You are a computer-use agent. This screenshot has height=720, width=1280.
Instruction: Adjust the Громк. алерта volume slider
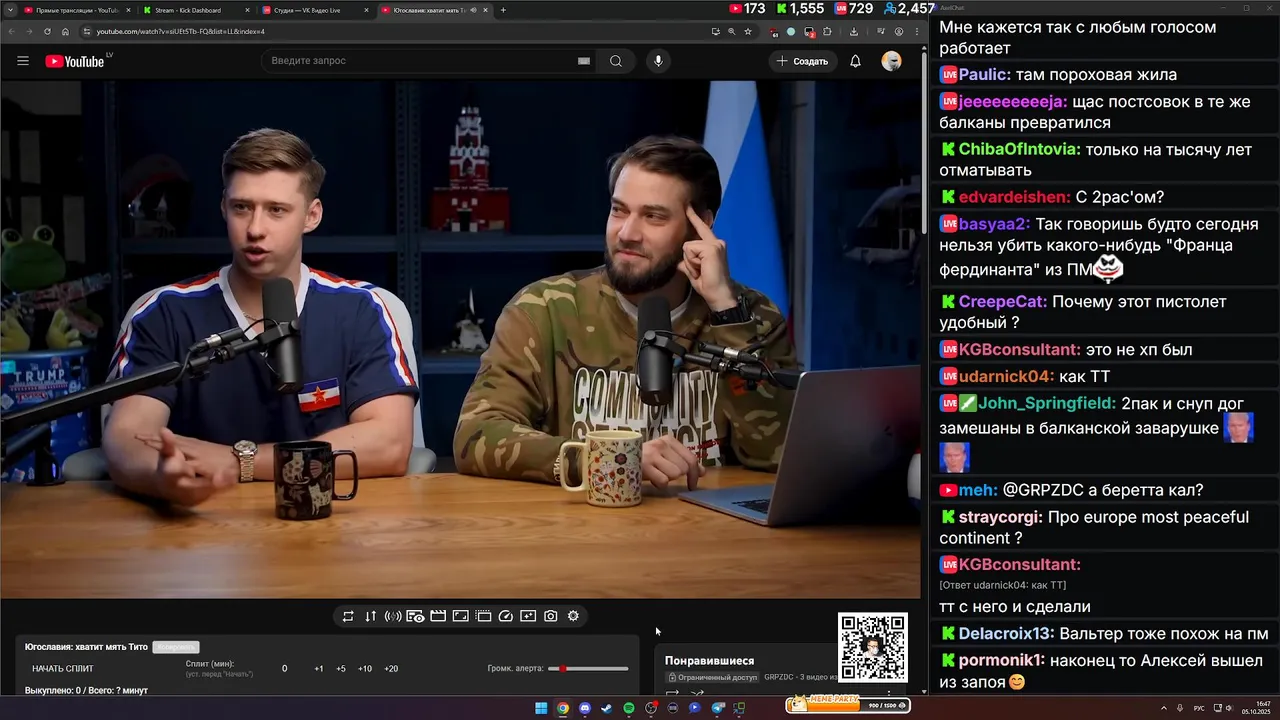(x=588, y=668)
